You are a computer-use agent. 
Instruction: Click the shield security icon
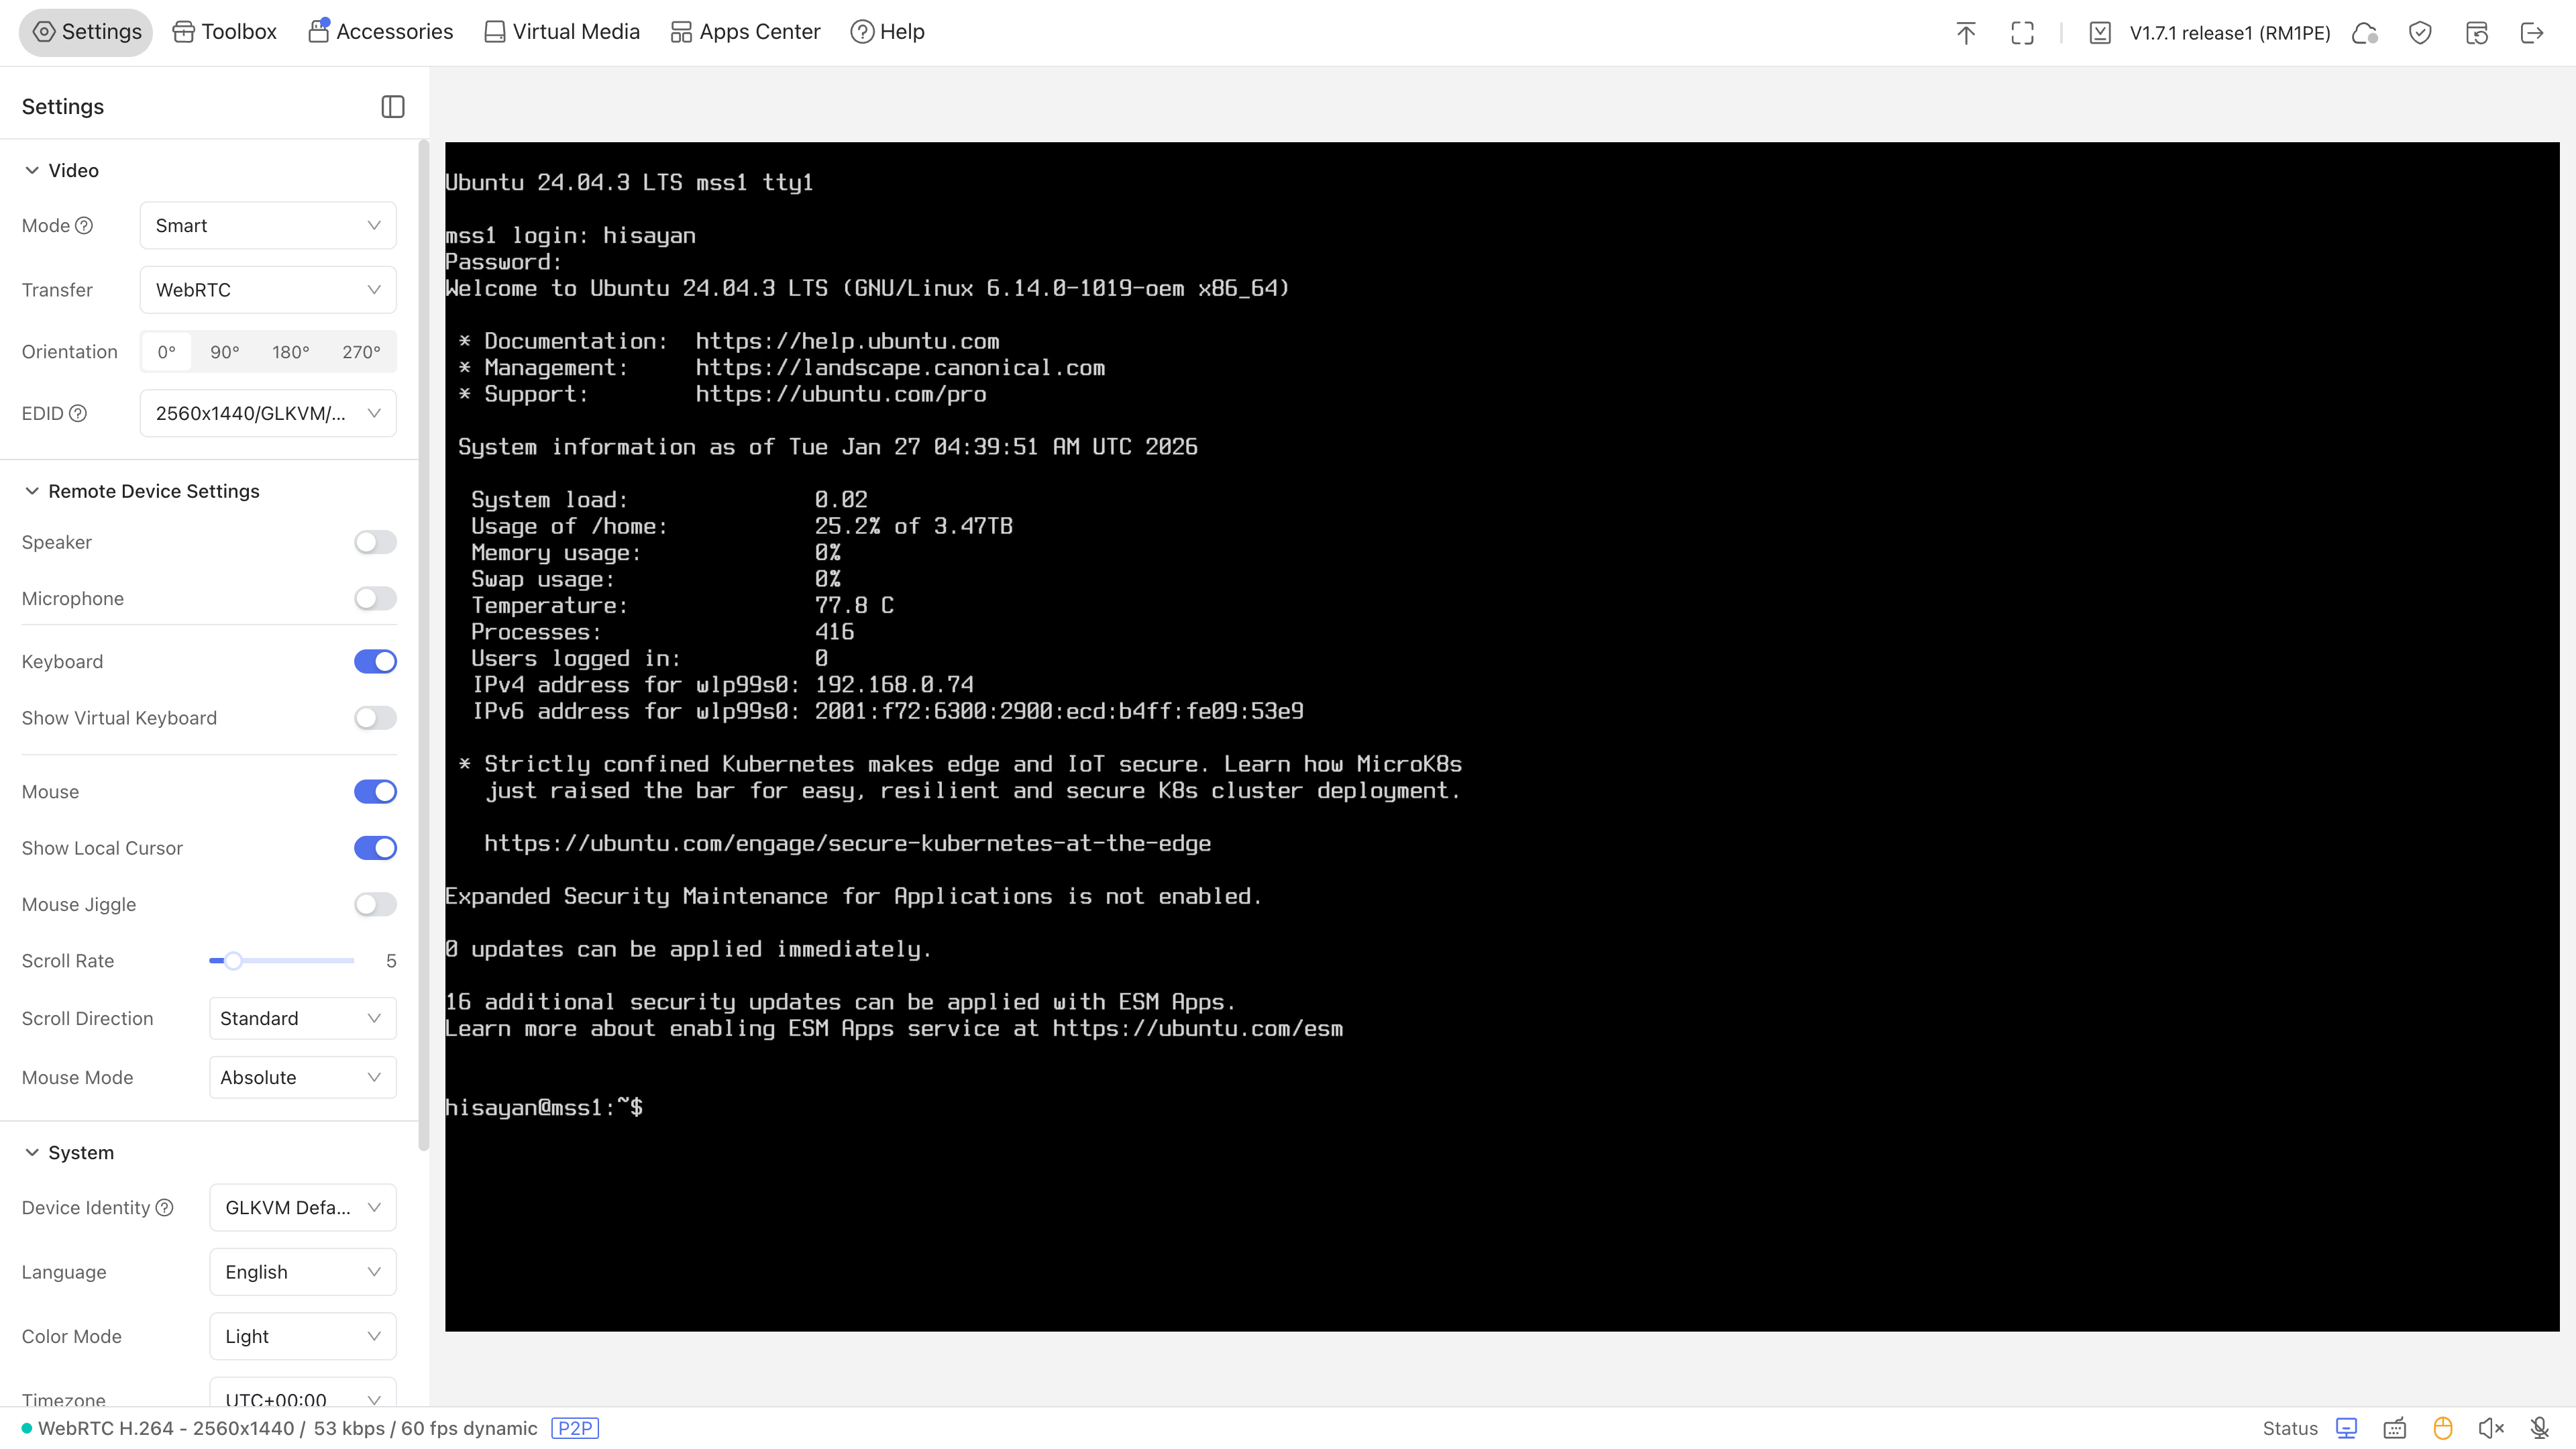click(2420, 33)
